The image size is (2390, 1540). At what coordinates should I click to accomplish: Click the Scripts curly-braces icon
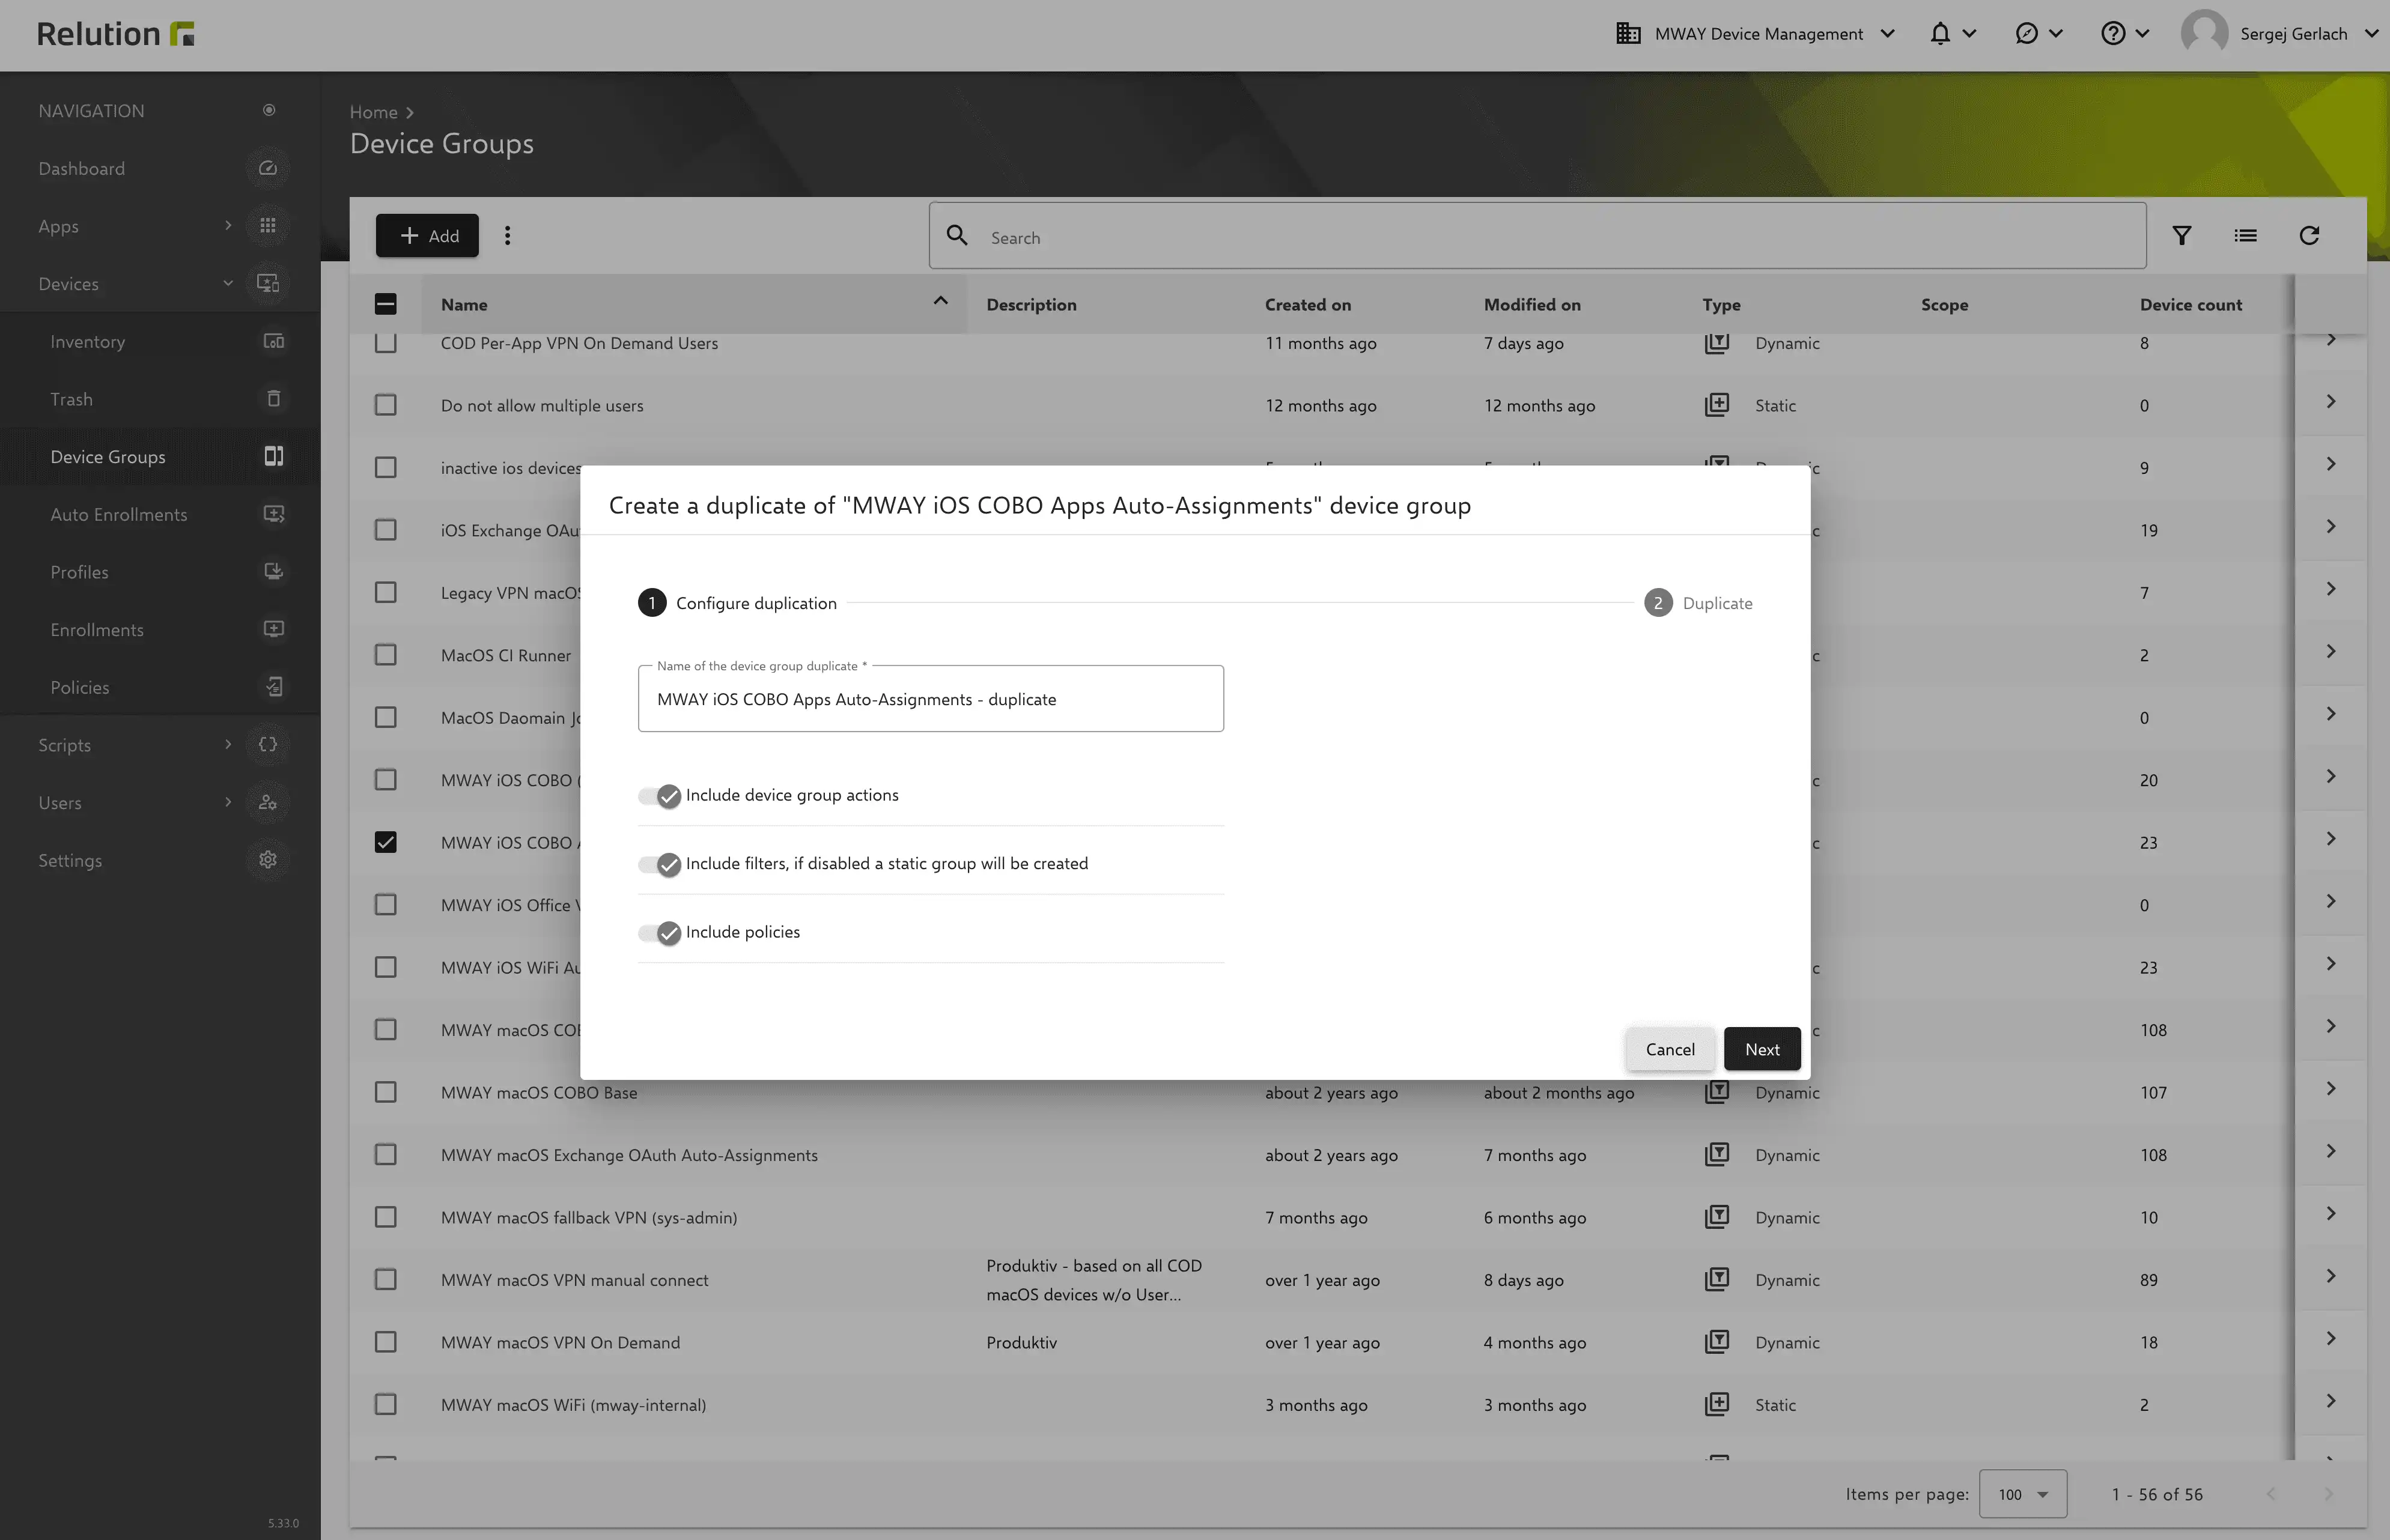click(268, 744)
